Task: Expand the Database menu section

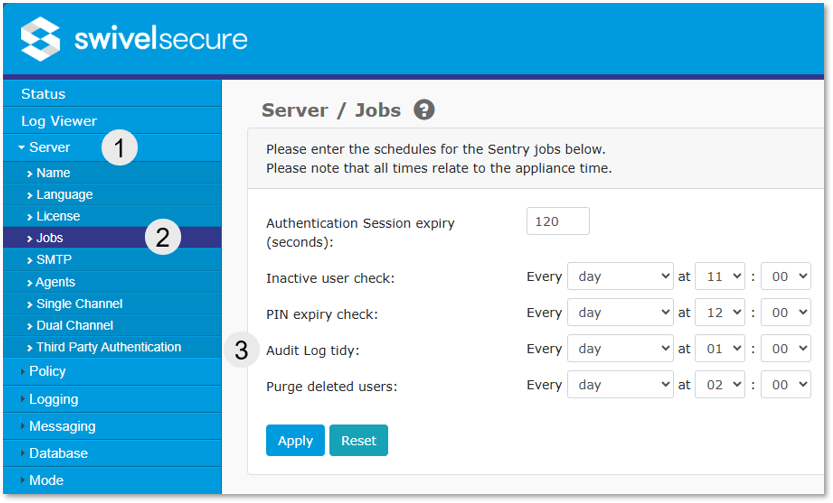Action: click(58, 453)
